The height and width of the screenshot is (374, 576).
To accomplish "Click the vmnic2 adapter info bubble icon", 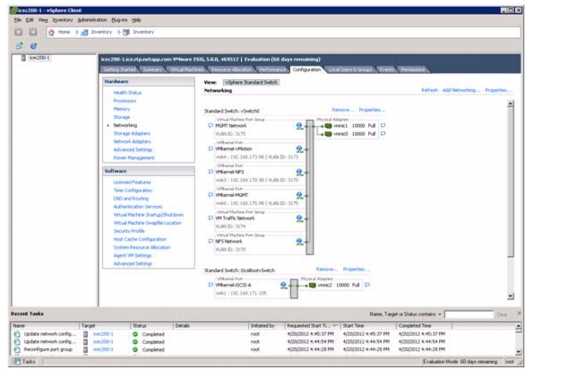I will point(367,285).
